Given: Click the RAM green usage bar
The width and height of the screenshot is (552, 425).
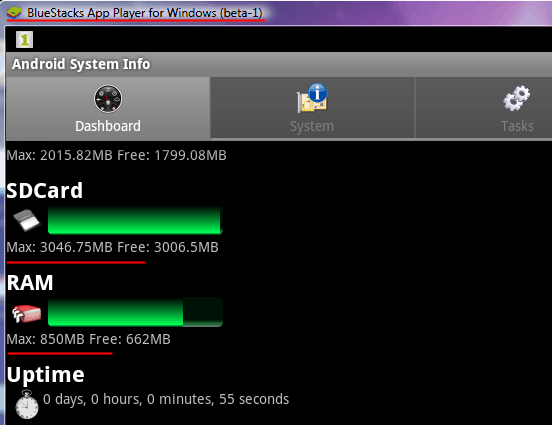Looking at the screenshot, I should [135, 312].
